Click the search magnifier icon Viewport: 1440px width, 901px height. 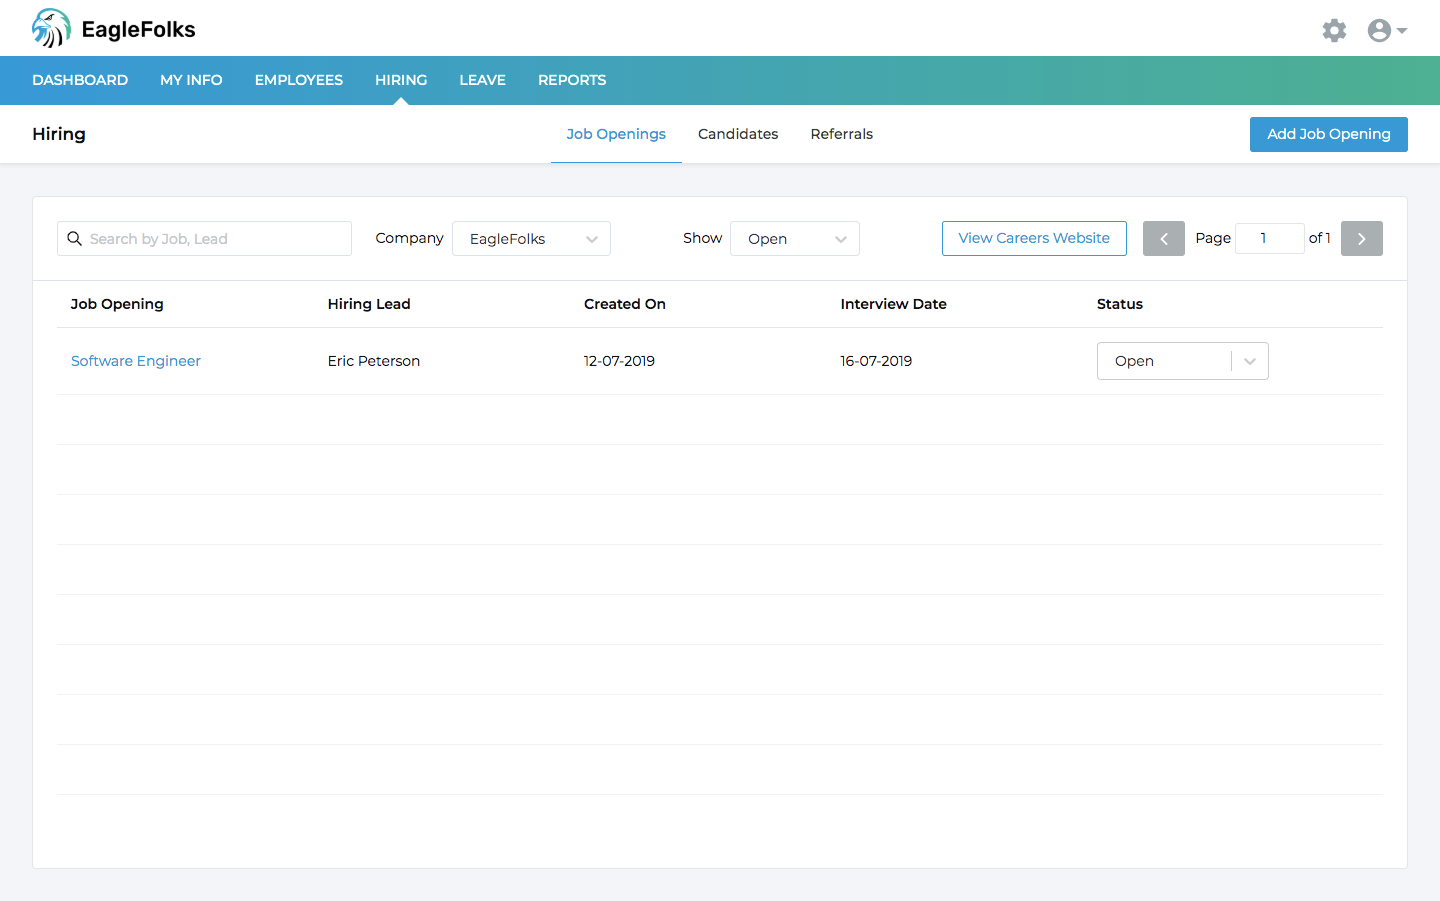click(x=74, y=239)
